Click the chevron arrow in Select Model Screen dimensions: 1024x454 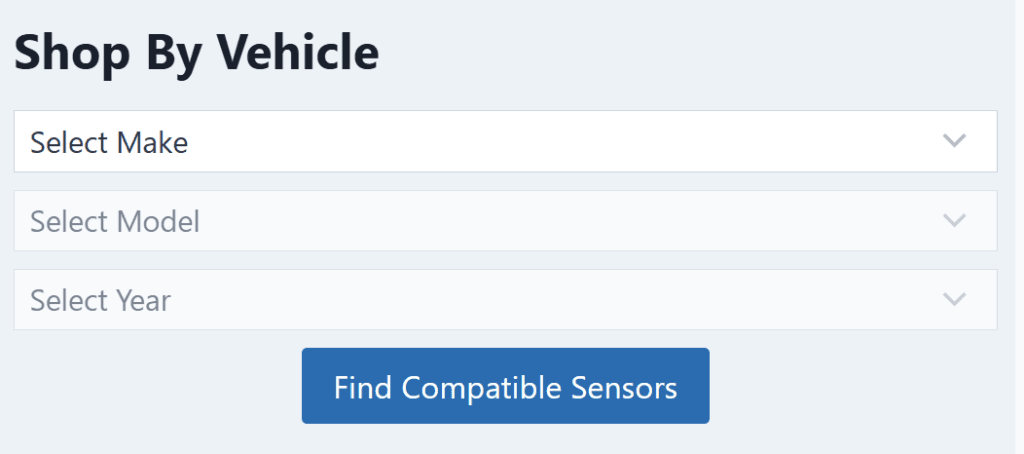955,220
